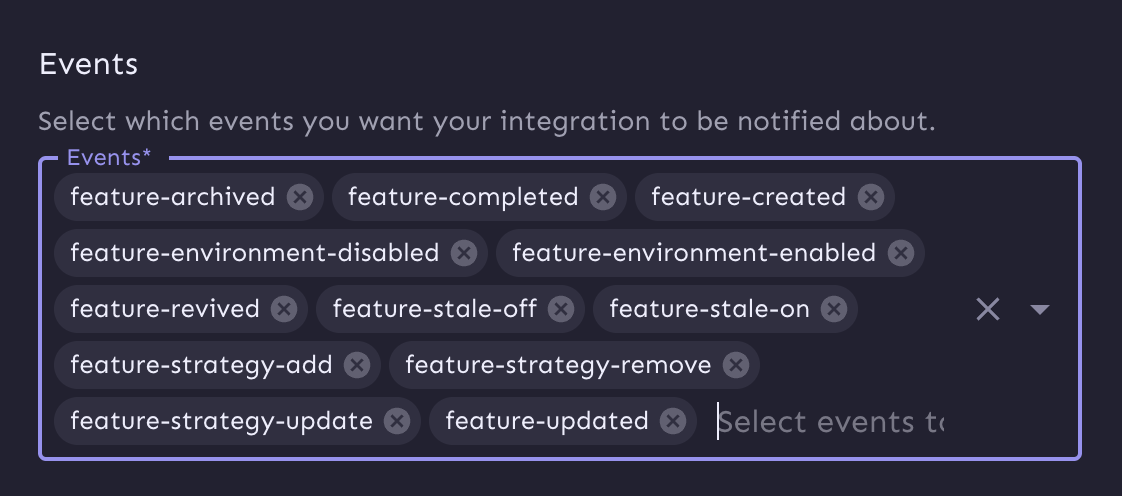
Task: Clear all selected events
Action: pyautogui.click(x=988, y=309)
